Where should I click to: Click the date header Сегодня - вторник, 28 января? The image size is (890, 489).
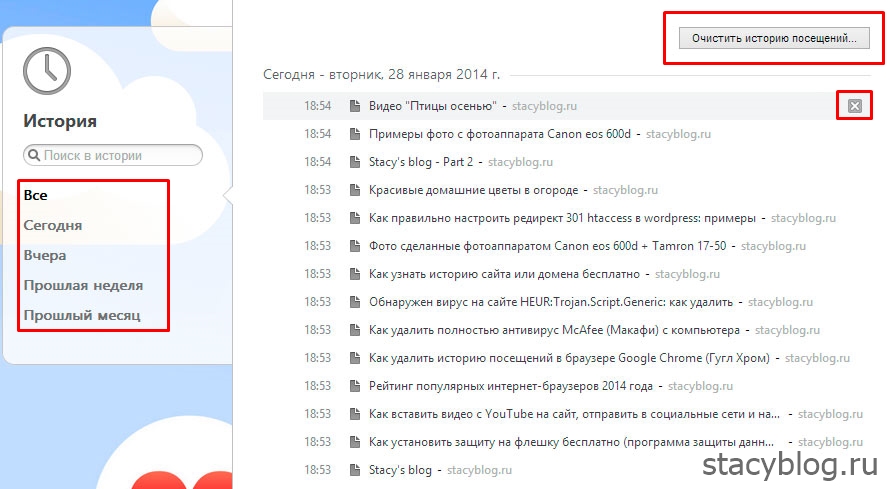click(x=381, y=74)
